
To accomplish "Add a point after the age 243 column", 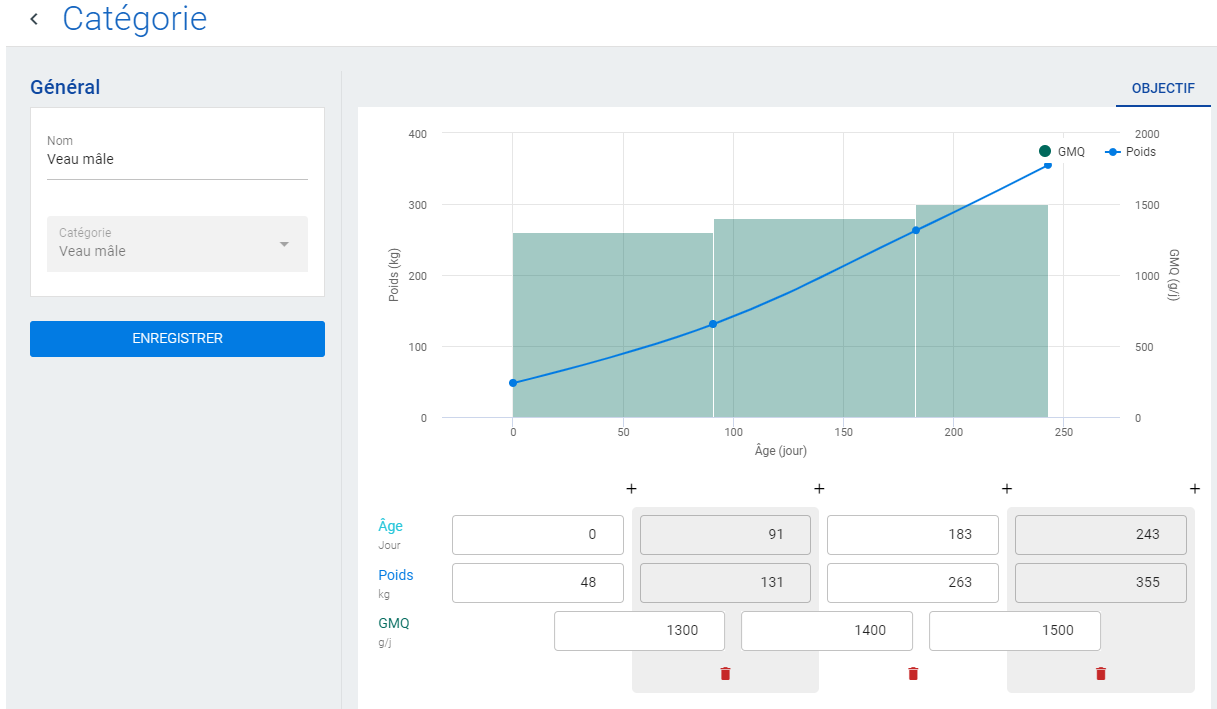I will coord(1195,489).
